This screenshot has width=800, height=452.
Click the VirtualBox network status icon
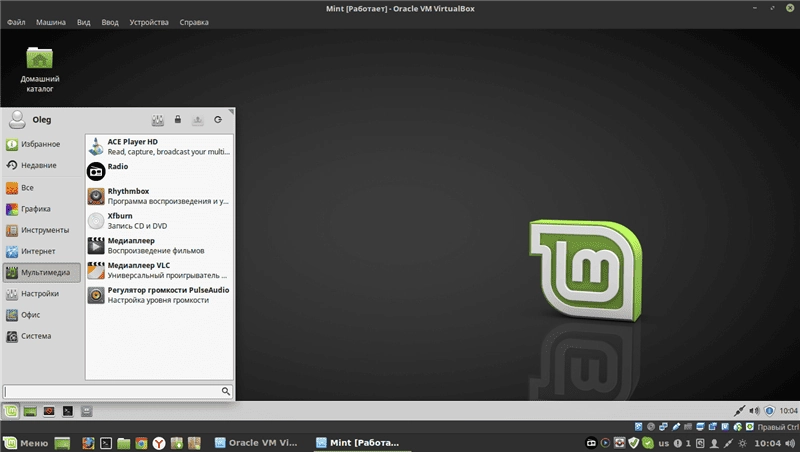point(663,426)
